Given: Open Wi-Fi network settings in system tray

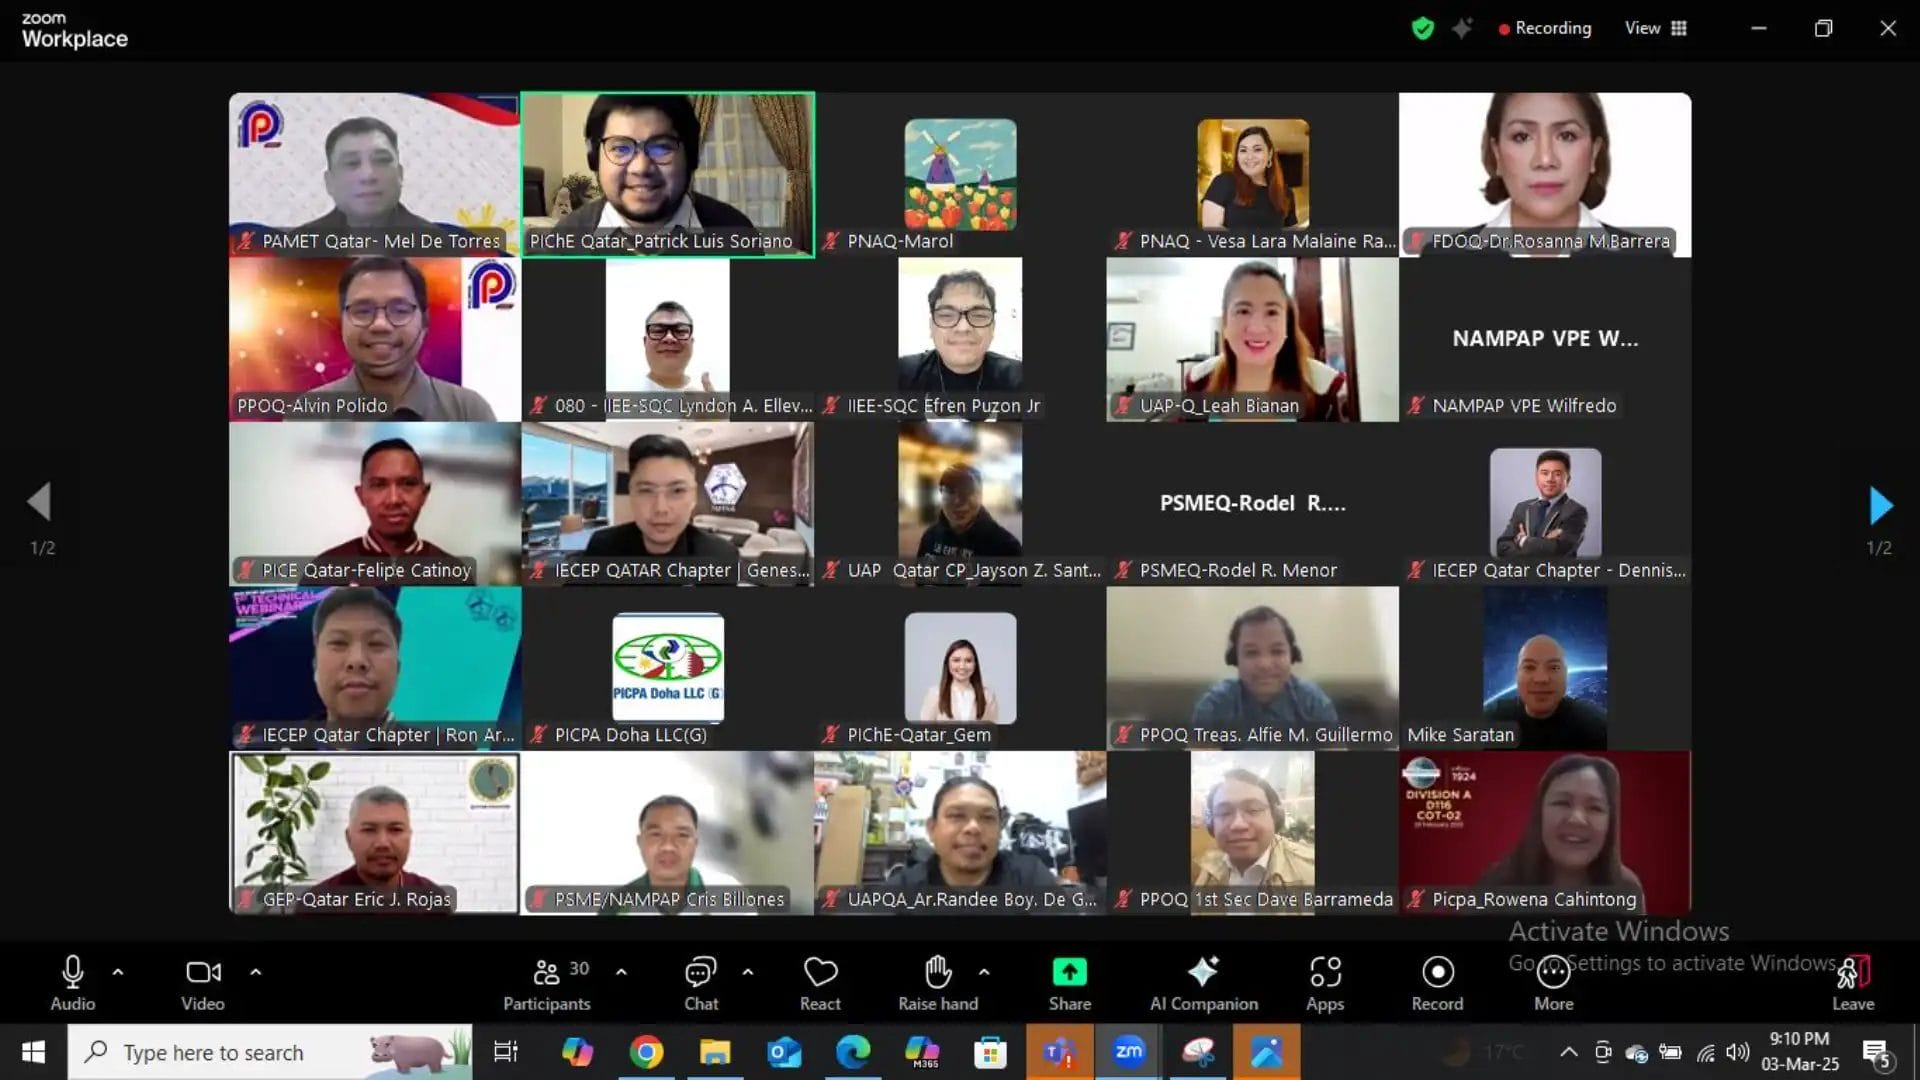Looking at the screenshot, I should point(1706,1052).
